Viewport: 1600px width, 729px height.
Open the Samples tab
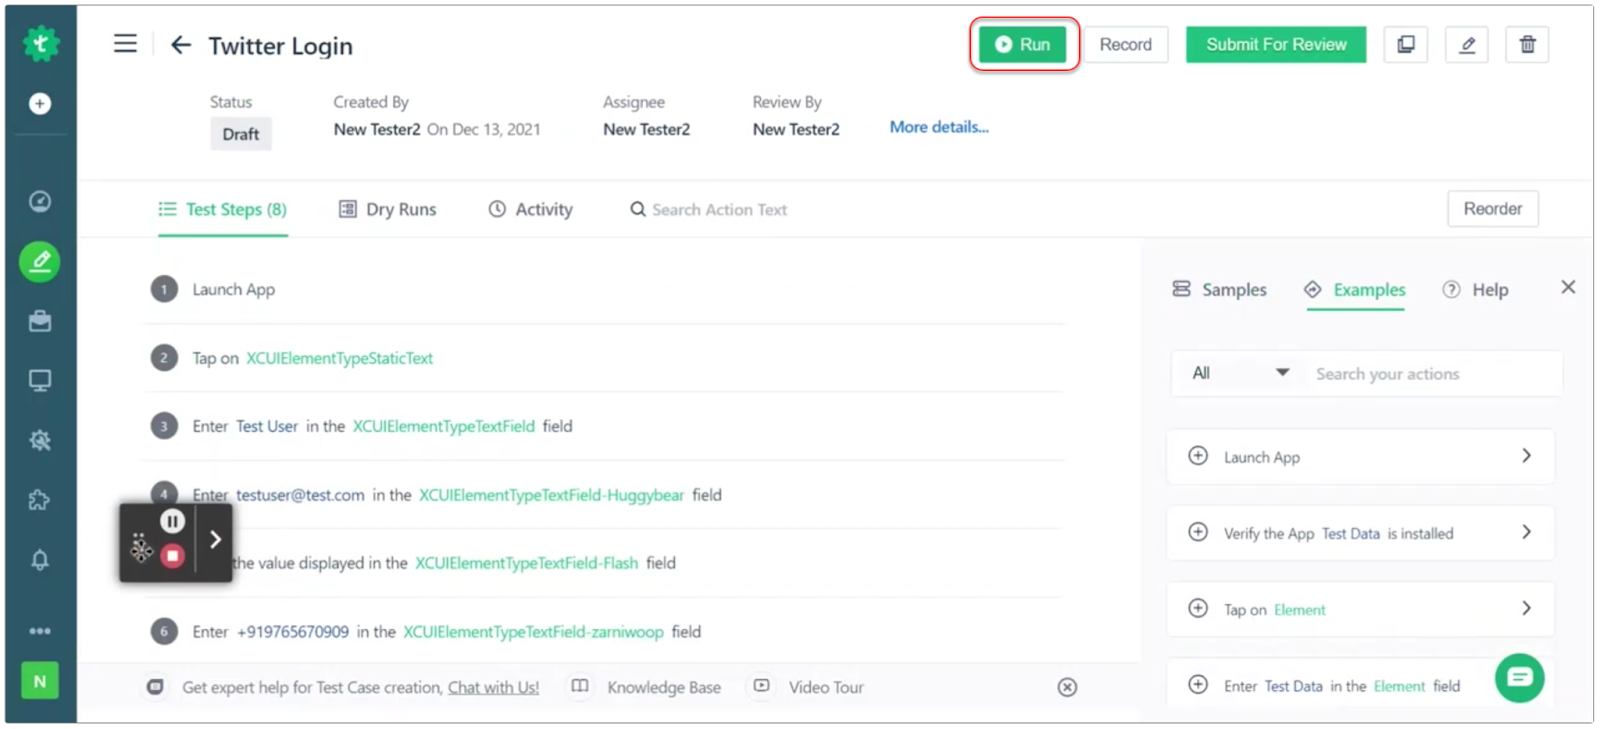[x=1220, y=289]
